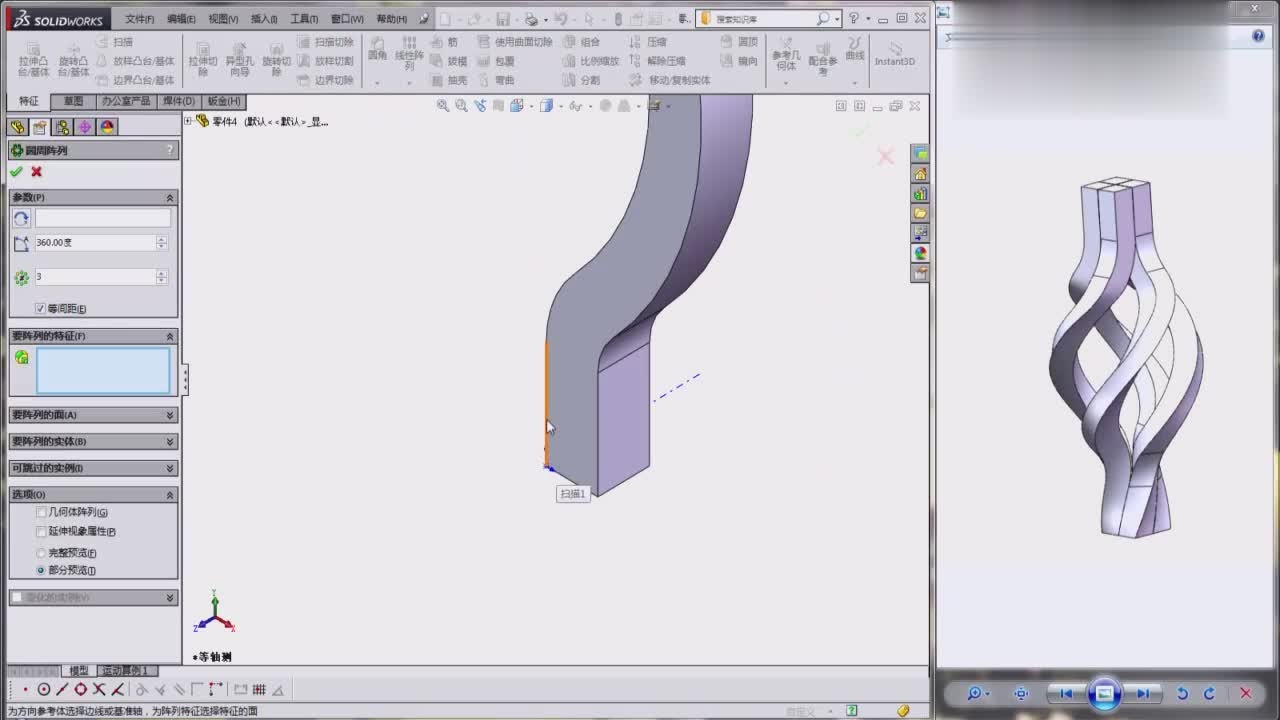This screenshot has height=720, width=1280.
Task: Select the 完整预览 full preview radio button
Action: 41,553
